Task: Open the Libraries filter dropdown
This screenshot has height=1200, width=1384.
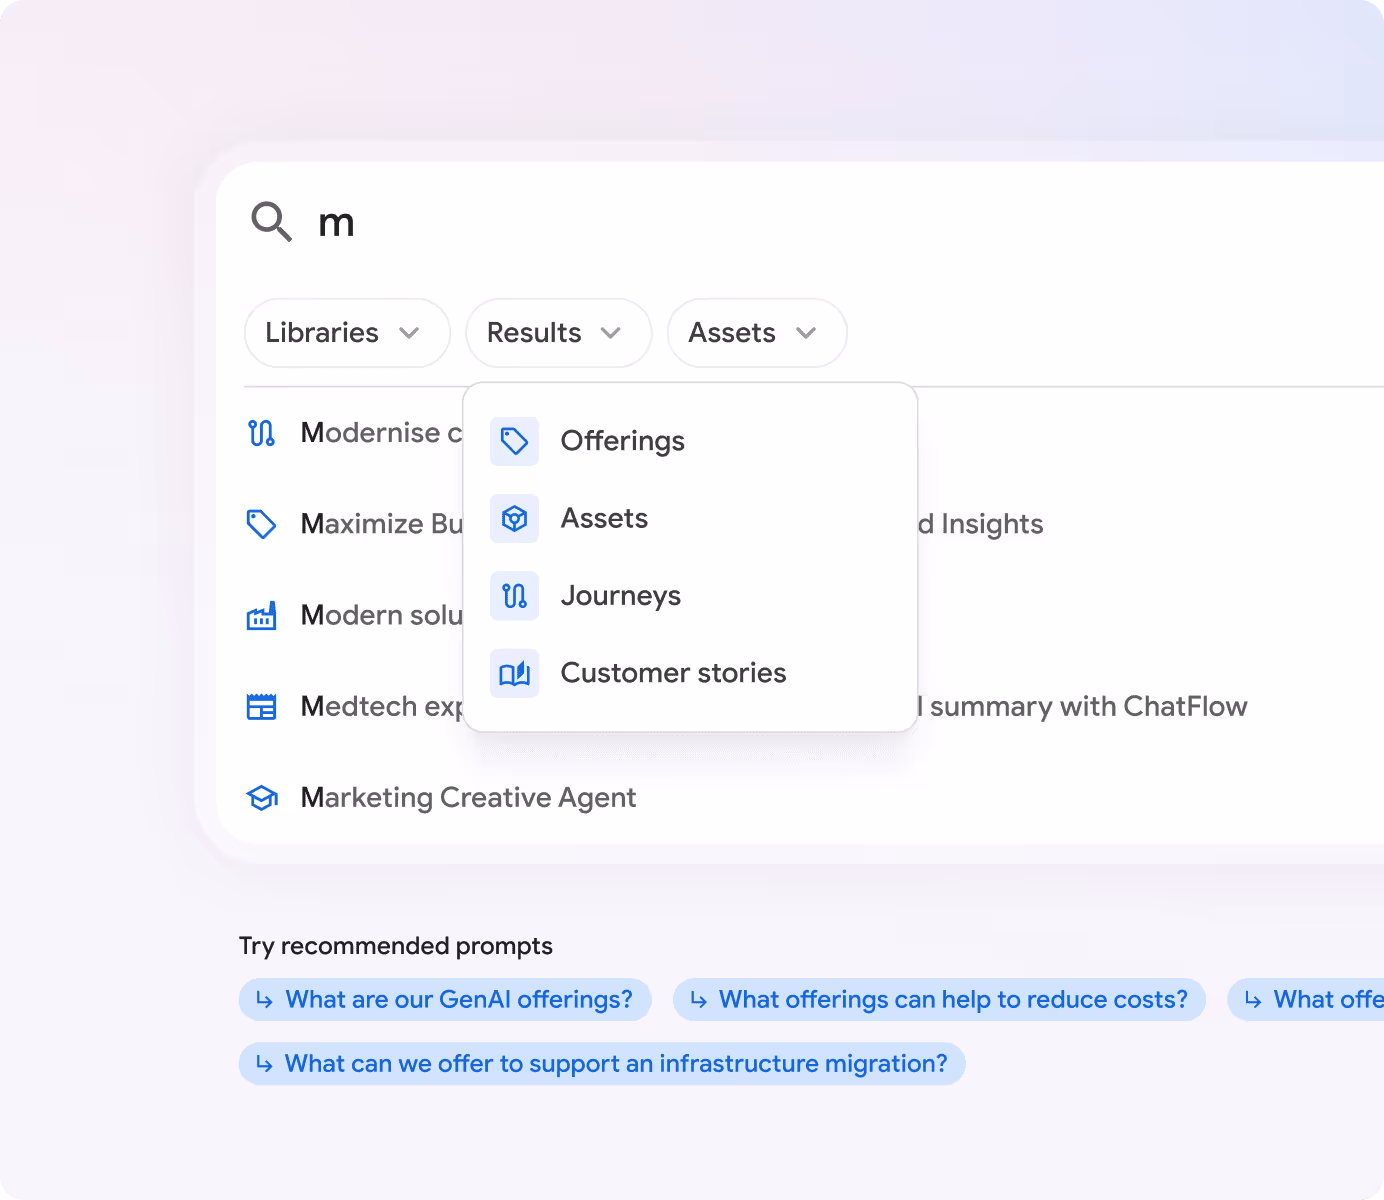Action: tap(347, 333)
